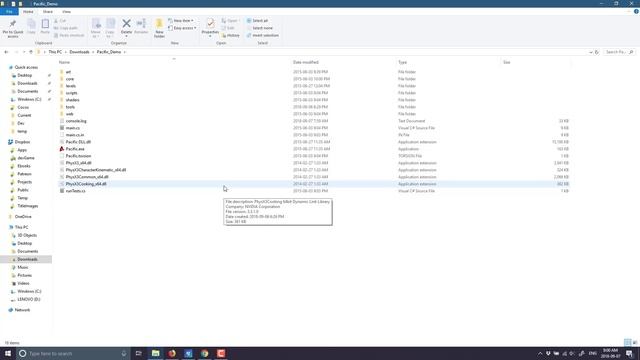Screen dimensions: 640x360
Task: Sort by the Size column header
Action: 507,62
